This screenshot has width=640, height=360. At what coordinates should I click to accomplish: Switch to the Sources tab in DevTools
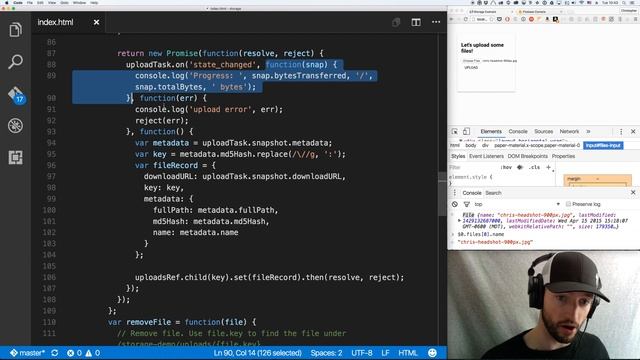pyautogui.click(x=543, y=131)
